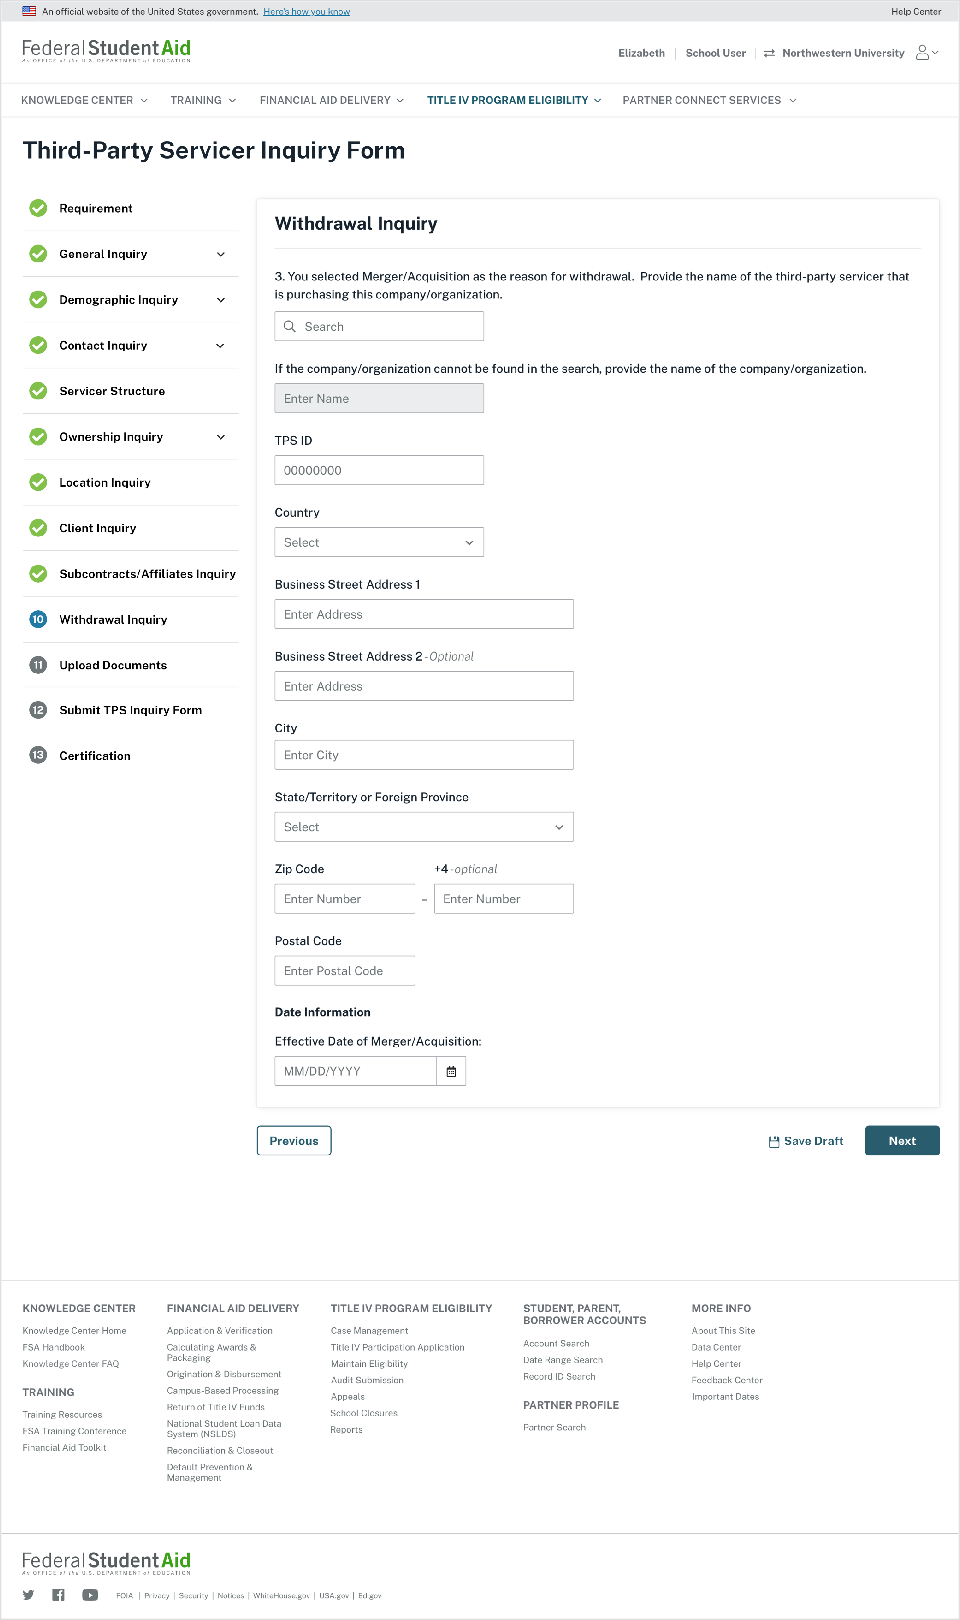Click the user profile icon
This screenshot has width=960, height=1620.
click(923, 53)
